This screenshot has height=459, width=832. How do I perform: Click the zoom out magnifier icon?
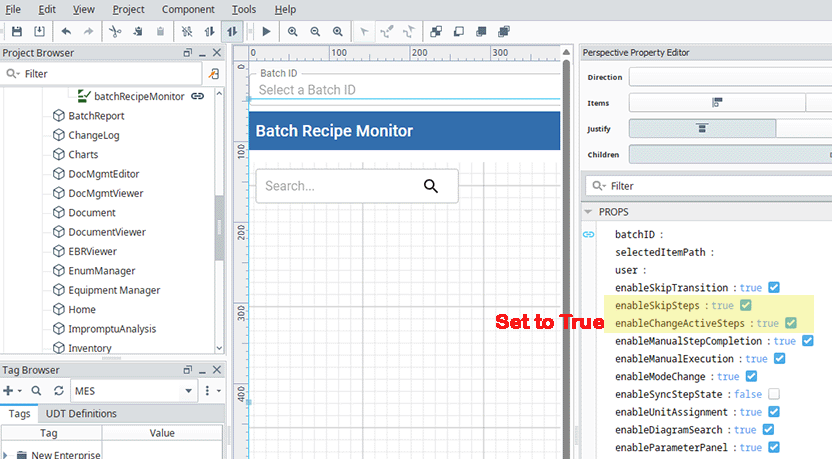coord(315,32)
